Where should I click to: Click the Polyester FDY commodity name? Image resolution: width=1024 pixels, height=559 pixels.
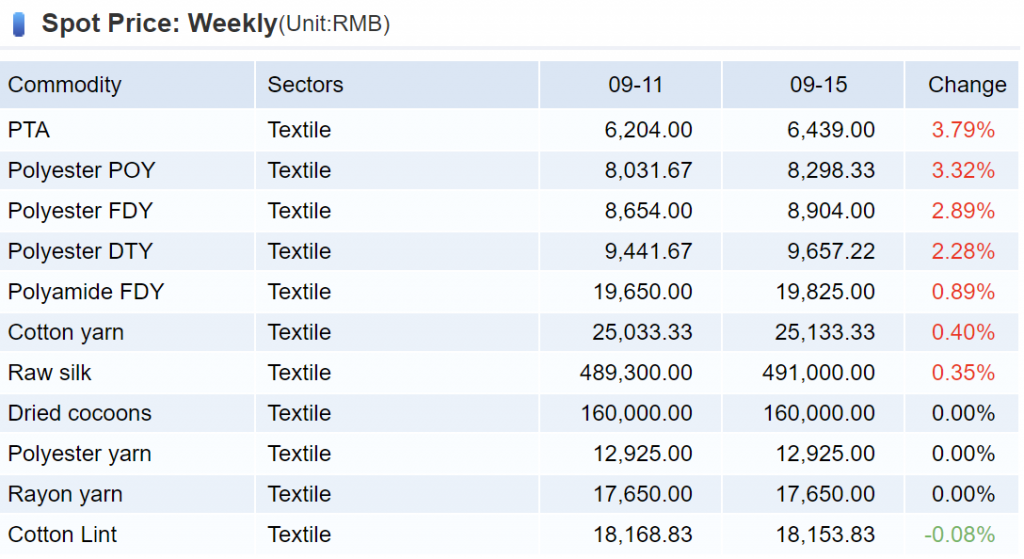[x=80, y=211]
